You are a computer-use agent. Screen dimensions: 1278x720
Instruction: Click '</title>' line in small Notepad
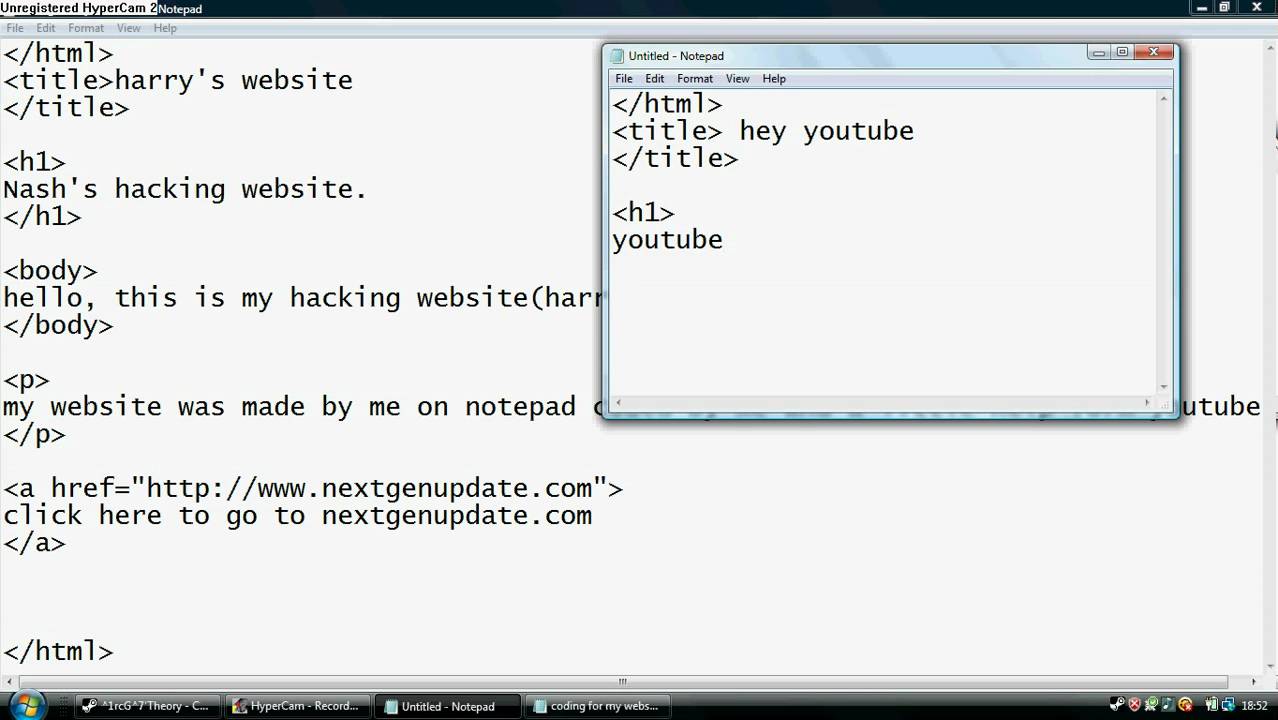point(675,158)
